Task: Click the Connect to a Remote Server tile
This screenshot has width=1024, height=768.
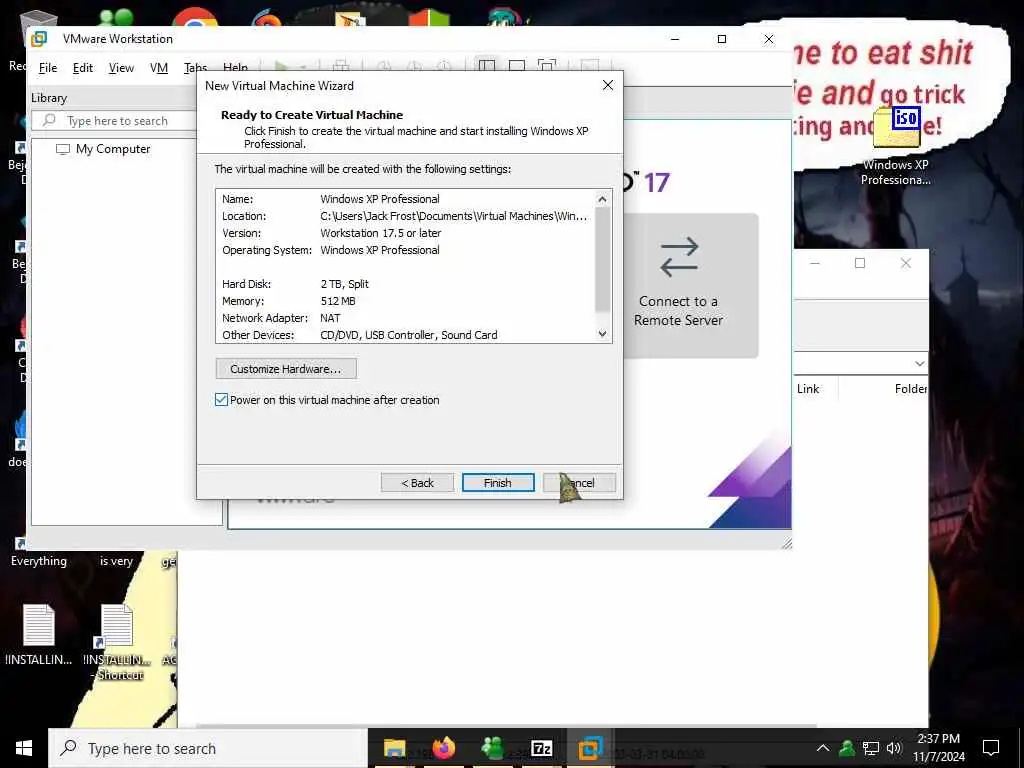Action: (691, 285)
